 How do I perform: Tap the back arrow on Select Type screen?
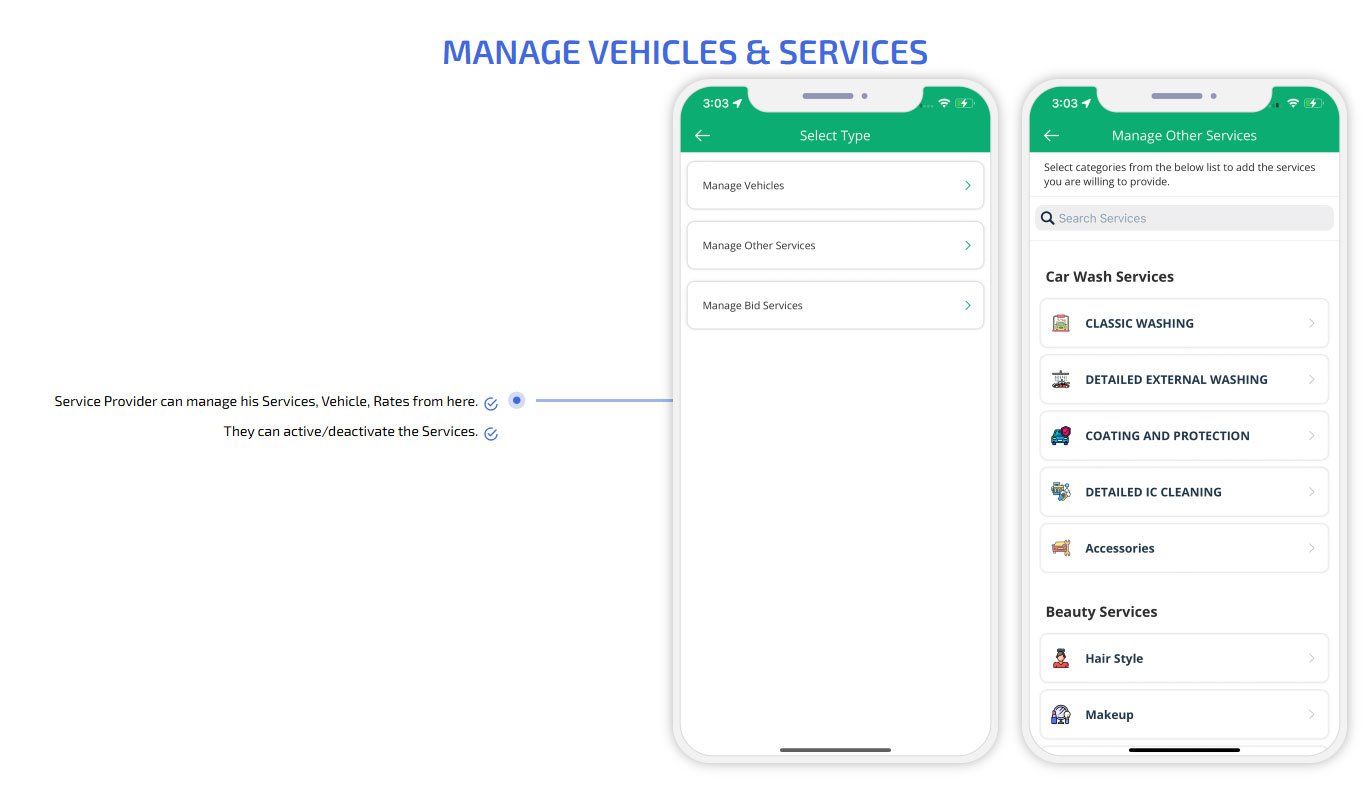[702, 136]
